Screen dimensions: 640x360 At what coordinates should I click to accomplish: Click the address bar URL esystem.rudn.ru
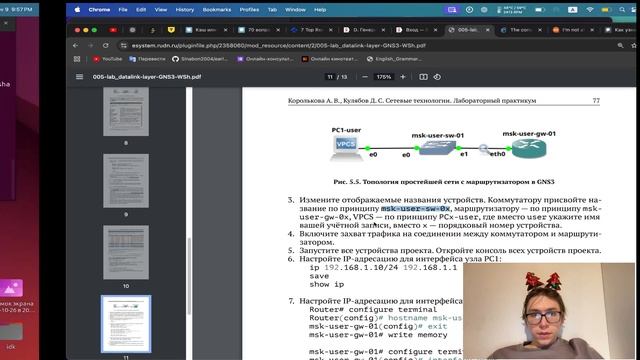278,45
